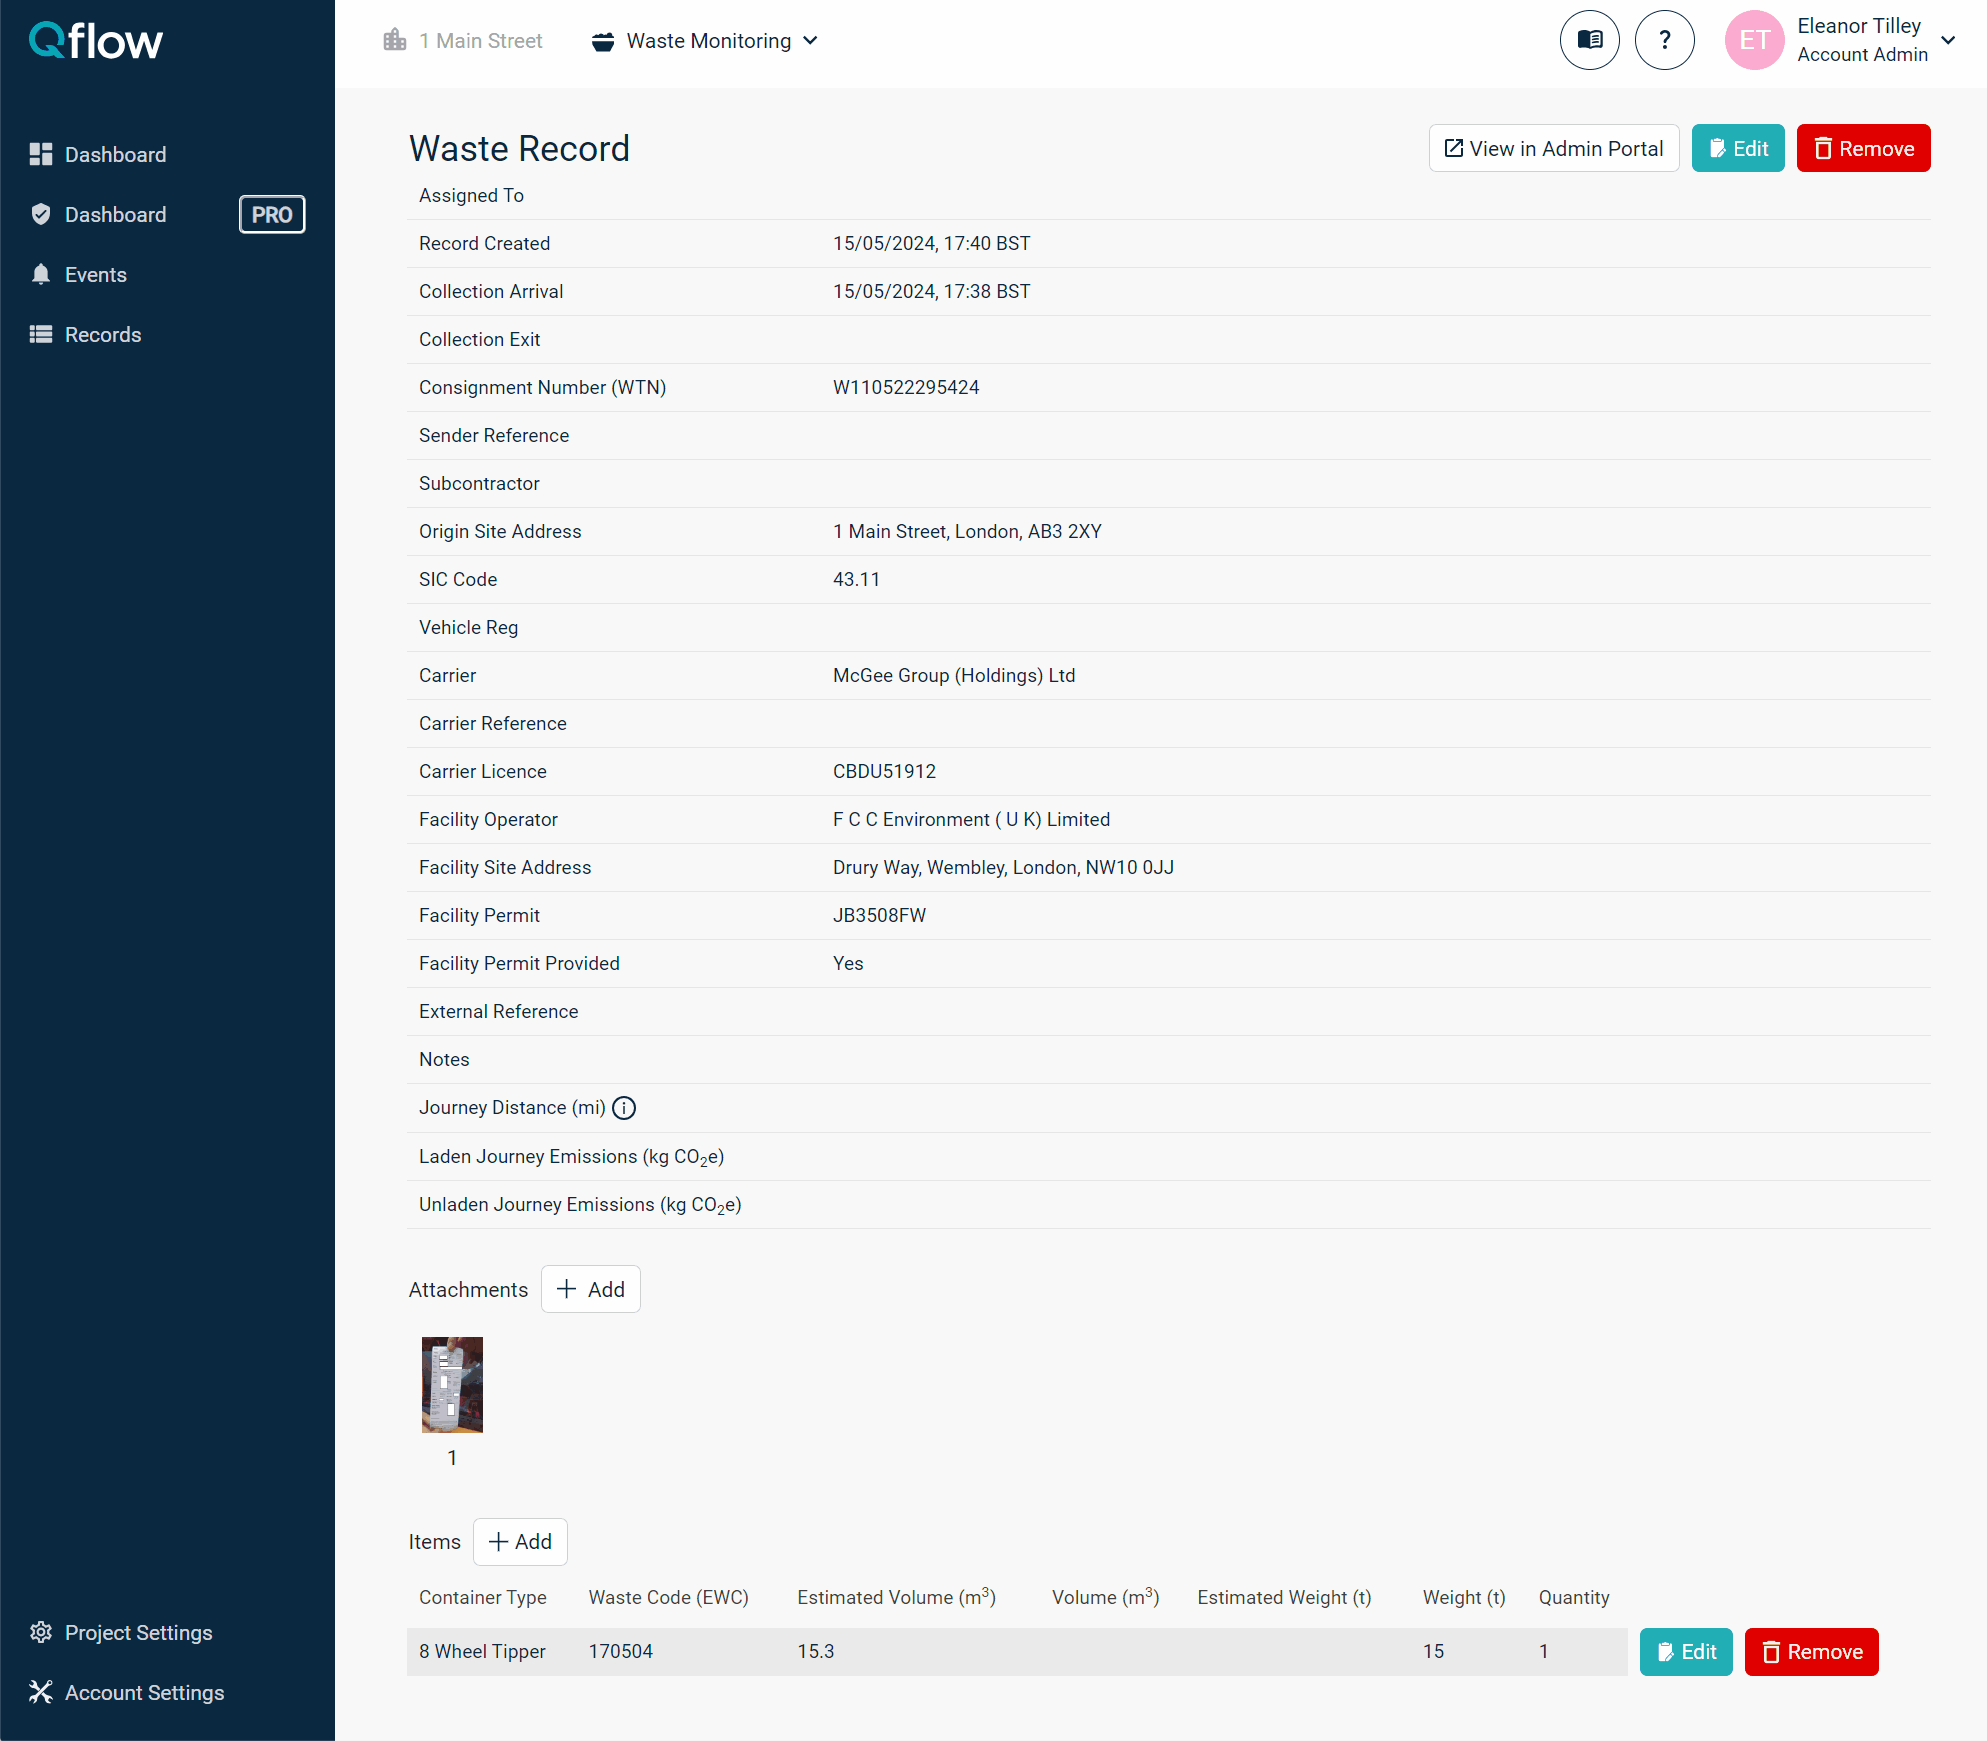
Task: Select Records from the sidebar
Action: click(103, 334)
